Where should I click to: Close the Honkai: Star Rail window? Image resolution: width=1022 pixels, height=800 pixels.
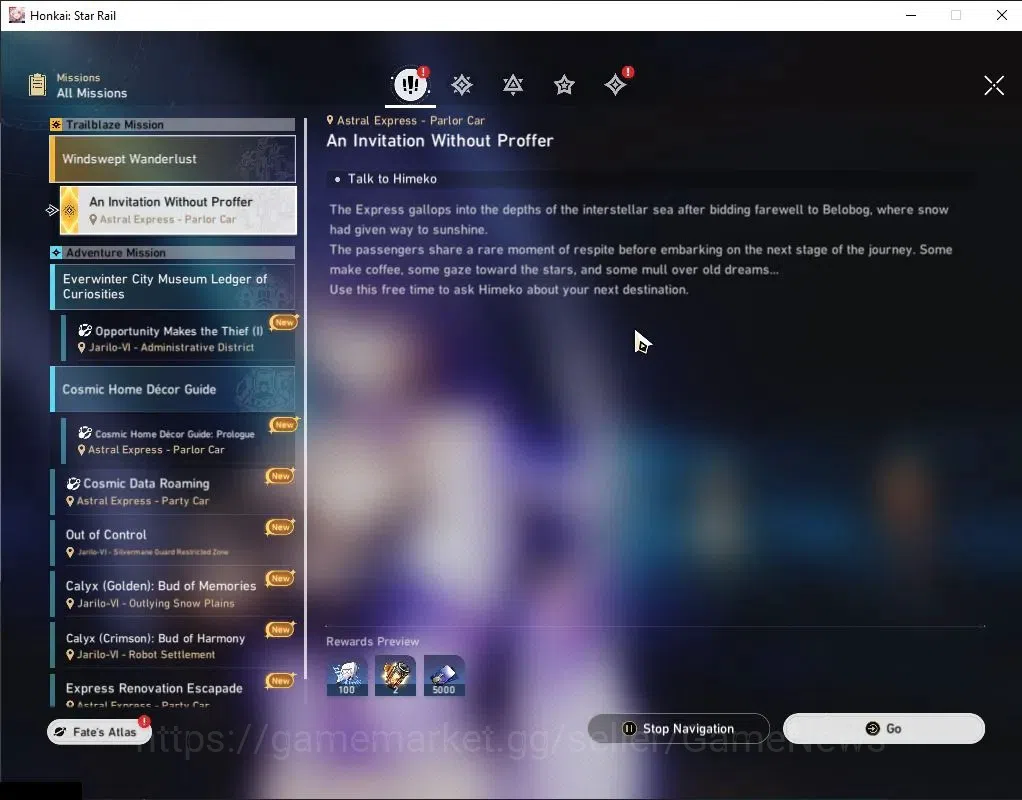1002,15
